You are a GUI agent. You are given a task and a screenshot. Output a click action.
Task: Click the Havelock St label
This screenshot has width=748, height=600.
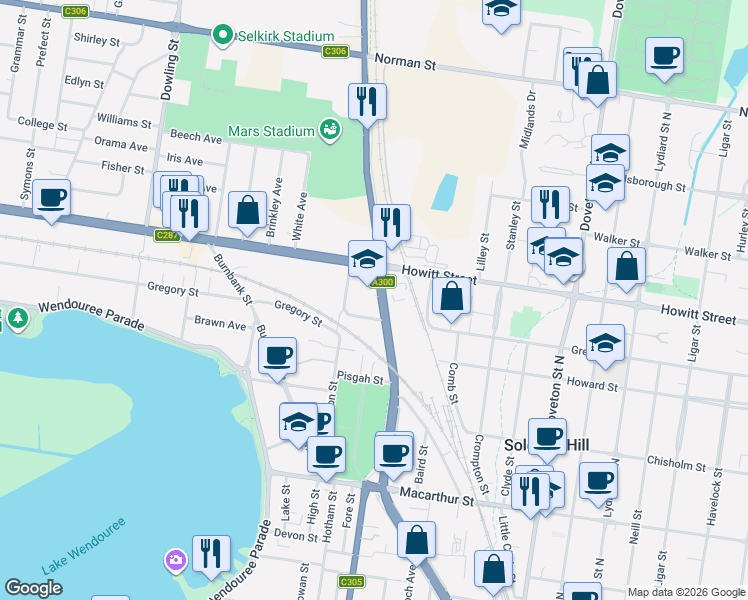point(715,497)
